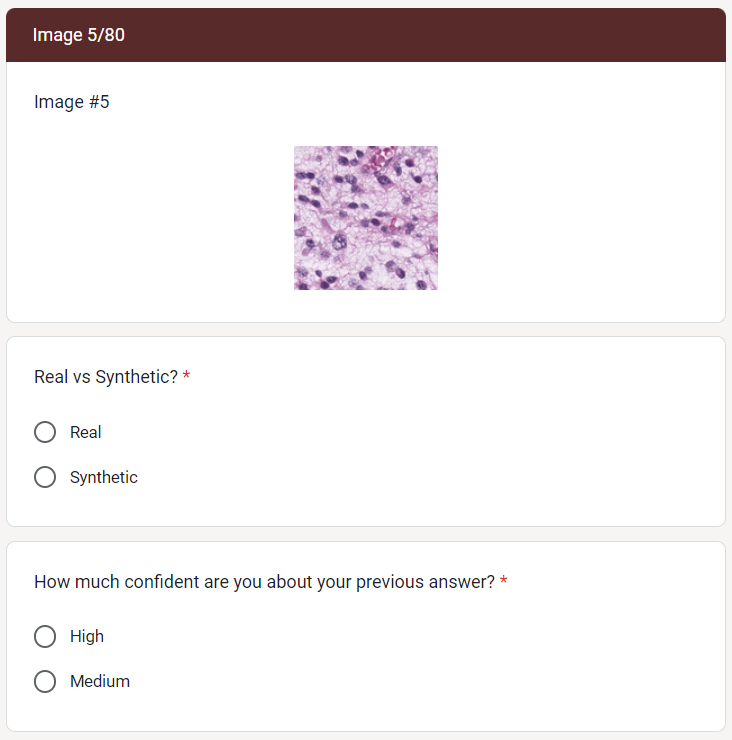732x740 pixels.
Task: Choose High confidence radio button
Action: (x=45, y=636)
